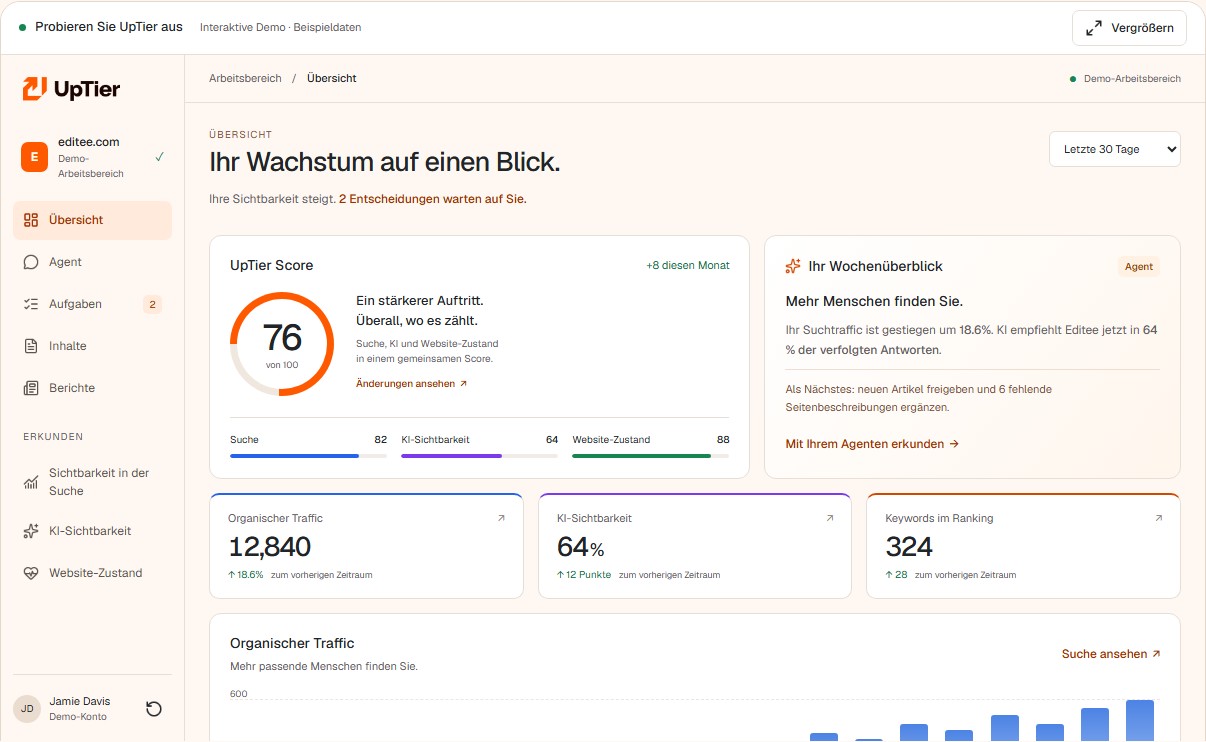Click the reset demo circular arrow icon
This screenshot has width=1206, height=742.
pyautogui.click(x=154, y=709)
